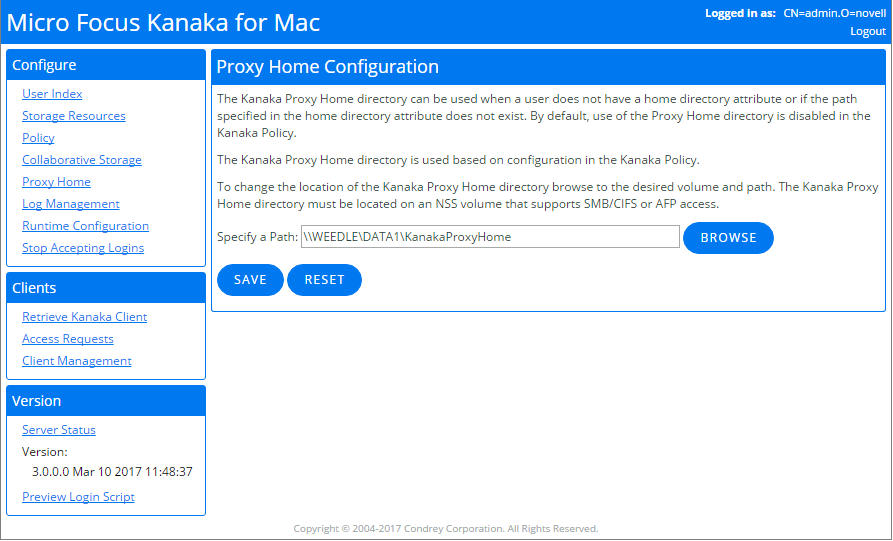Click the 'Version:' label in Version panel
The image size is (893, 541).
pyautogui.click(x=44, y=452)
